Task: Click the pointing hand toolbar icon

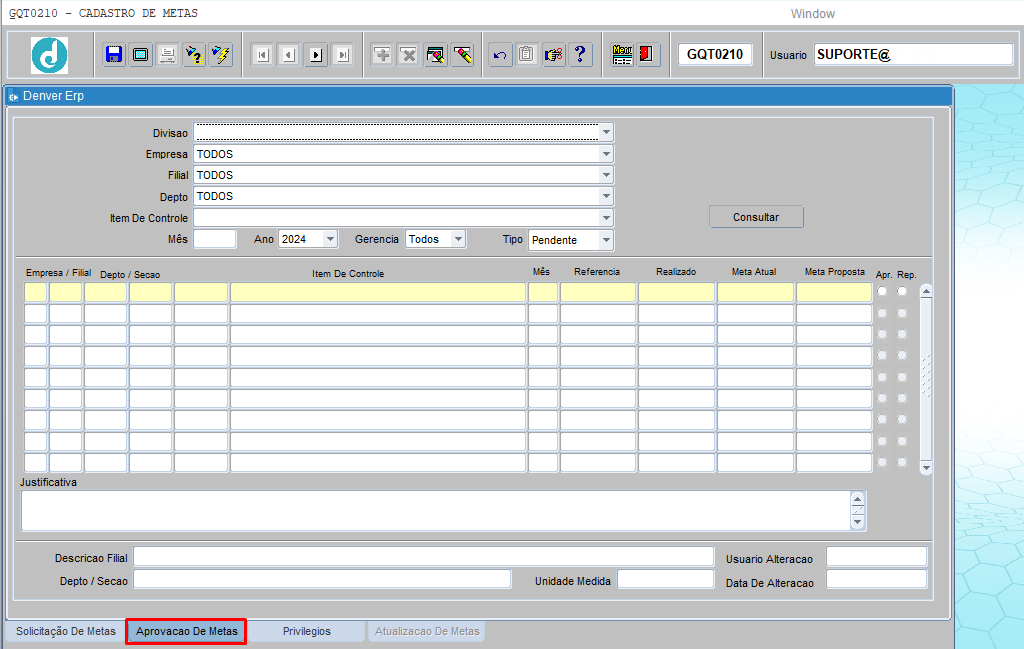Action: click(x=554, y=55)
